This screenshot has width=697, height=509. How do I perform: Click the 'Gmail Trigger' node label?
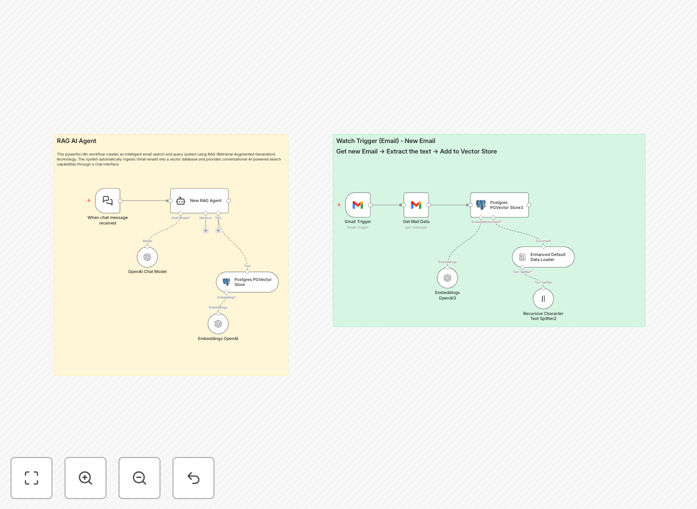pyautogui.click(x=358, y=221)
